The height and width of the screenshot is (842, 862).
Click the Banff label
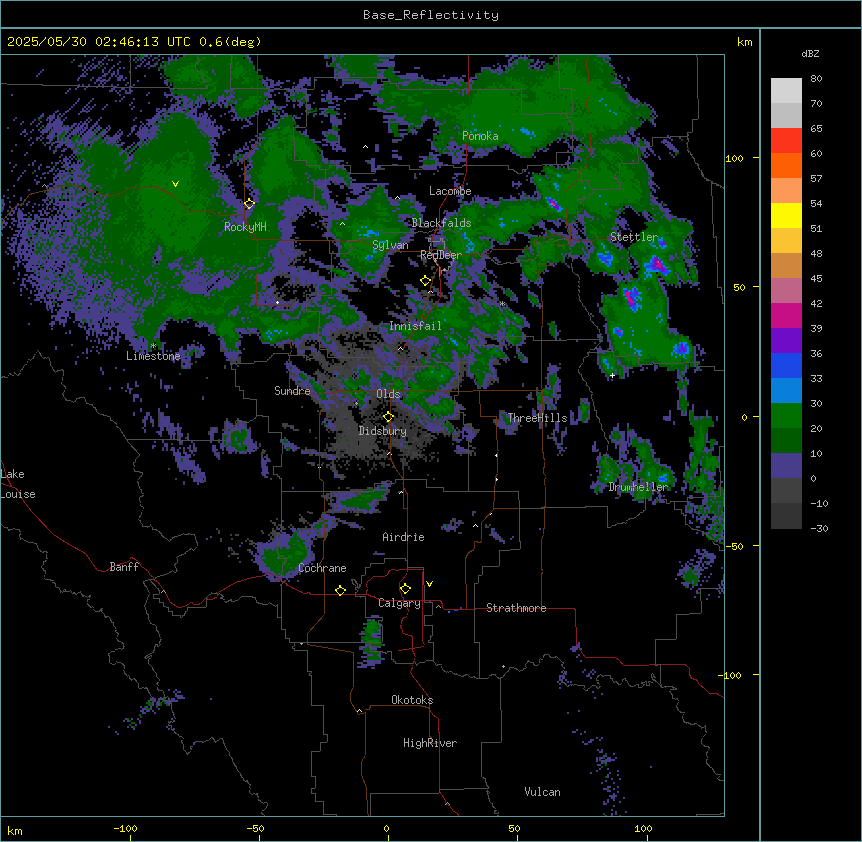point(124,567)
